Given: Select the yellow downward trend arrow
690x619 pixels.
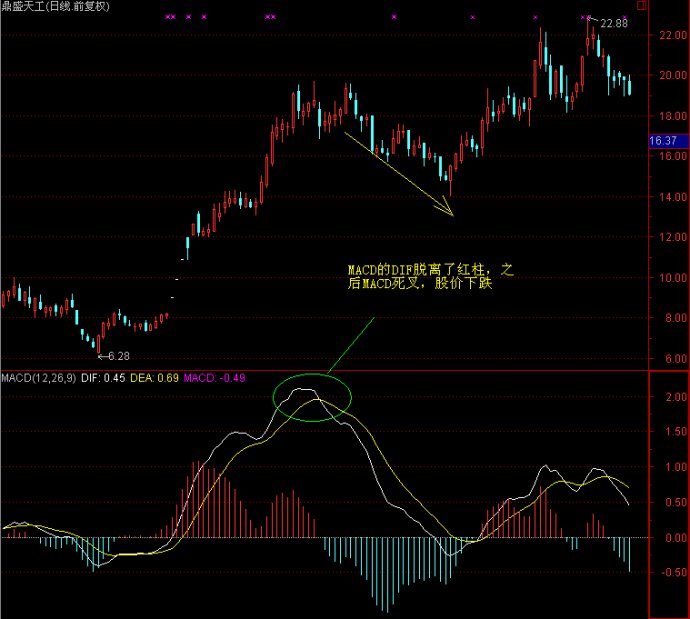Looking at the screenshot, I should point(398,172).
